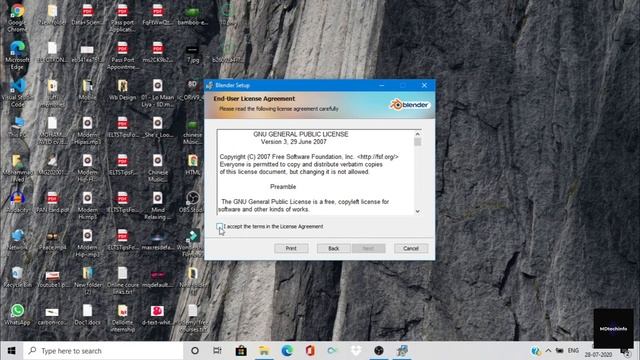The width and height of the screenshot is (640, 360).
Task: Click the Print button in Blender Setup
Action: [x=291, y=248]
